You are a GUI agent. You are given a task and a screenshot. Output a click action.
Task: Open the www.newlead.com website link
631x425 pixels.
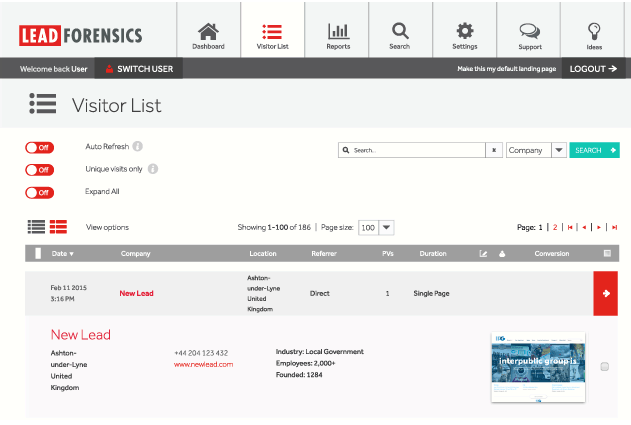tap(203, 364)
